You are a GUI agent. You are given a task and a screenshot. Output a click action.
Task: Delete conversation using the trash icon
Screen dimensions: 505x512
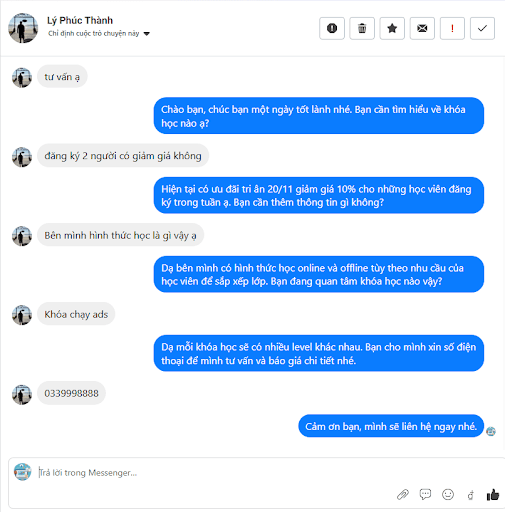tap(362, 28)
